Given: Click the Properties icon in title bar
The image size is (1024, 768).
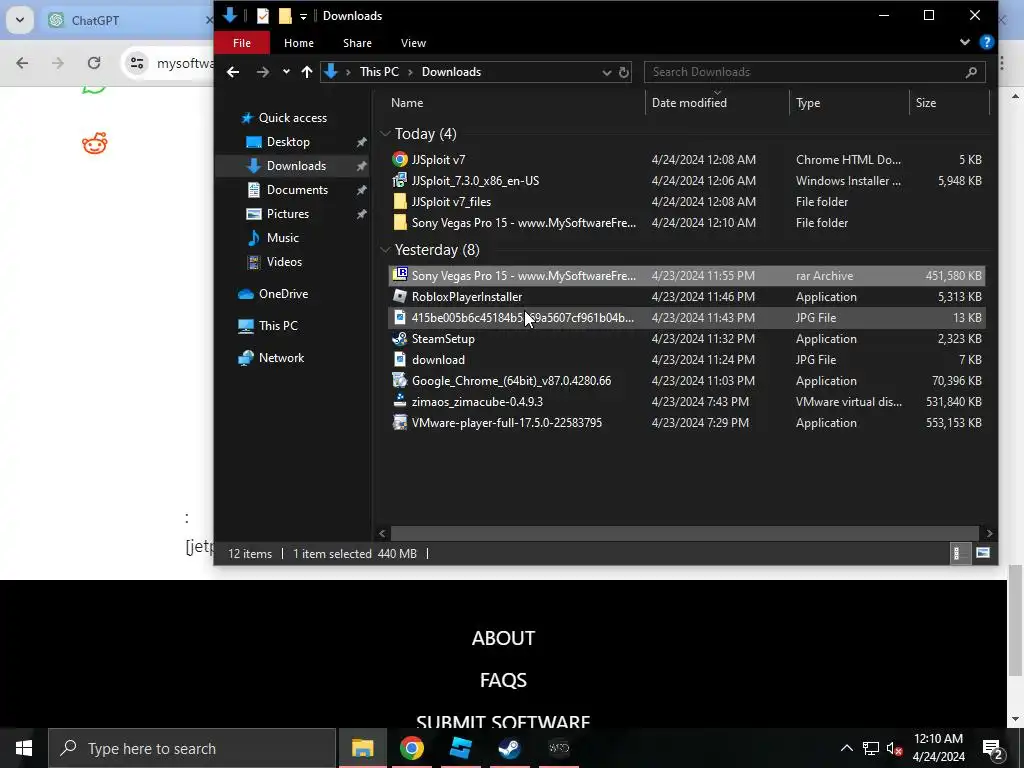Looking at the screenshot, I should click(263, 16).
